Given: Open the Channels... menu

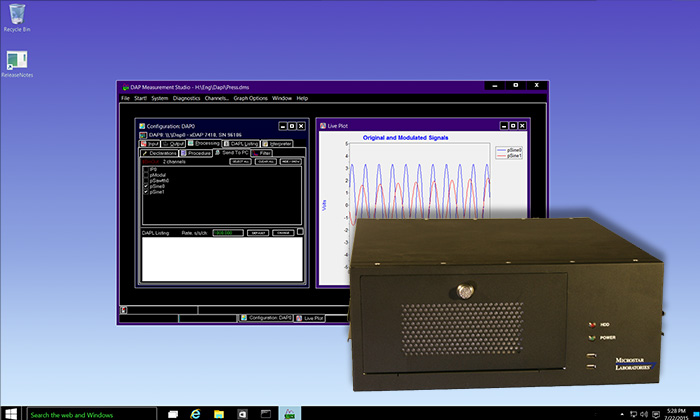Looking at the screenshot, I should (217, 98).
